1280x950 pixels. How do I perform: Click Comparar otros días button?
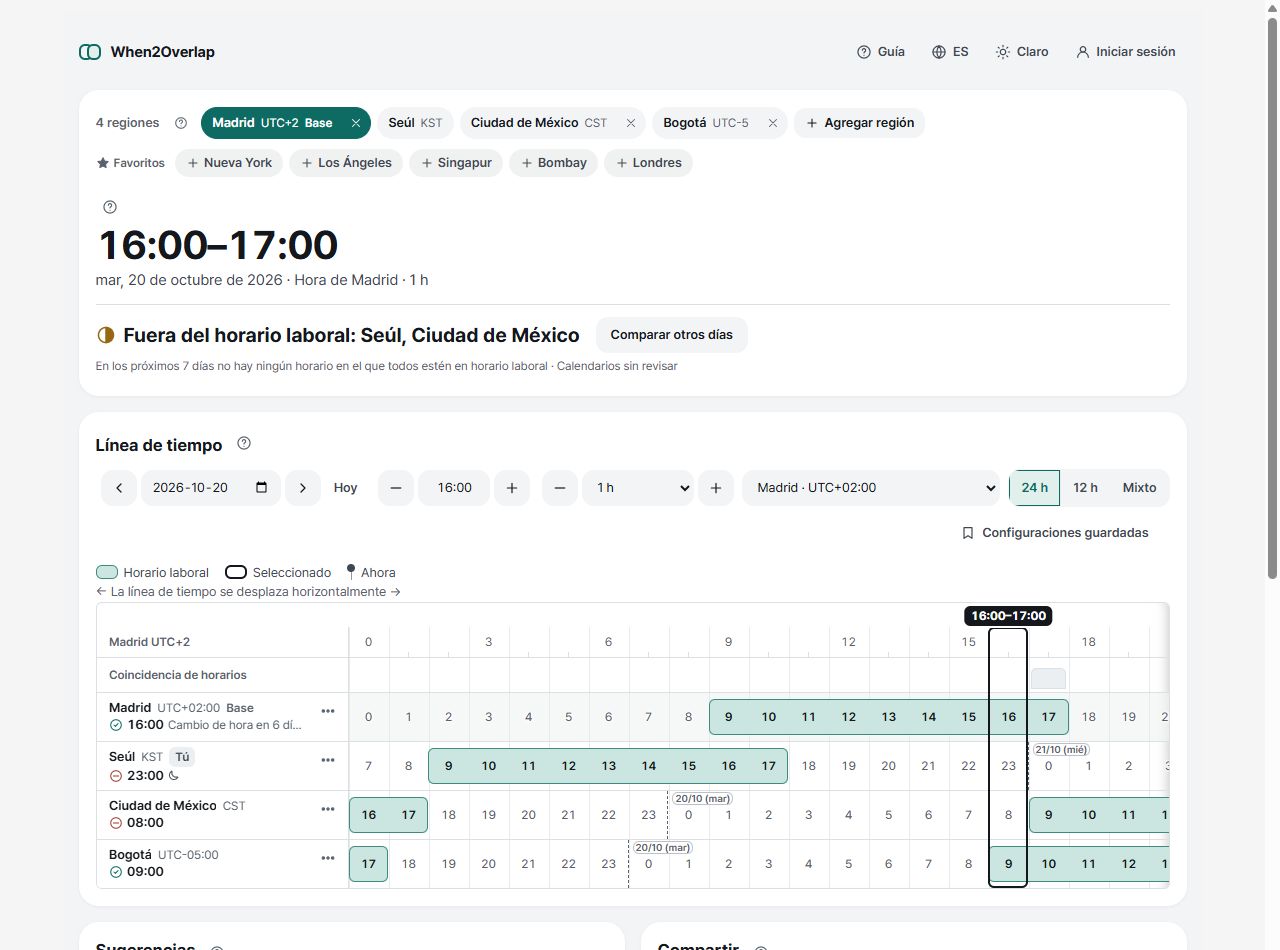click(672, 335)
